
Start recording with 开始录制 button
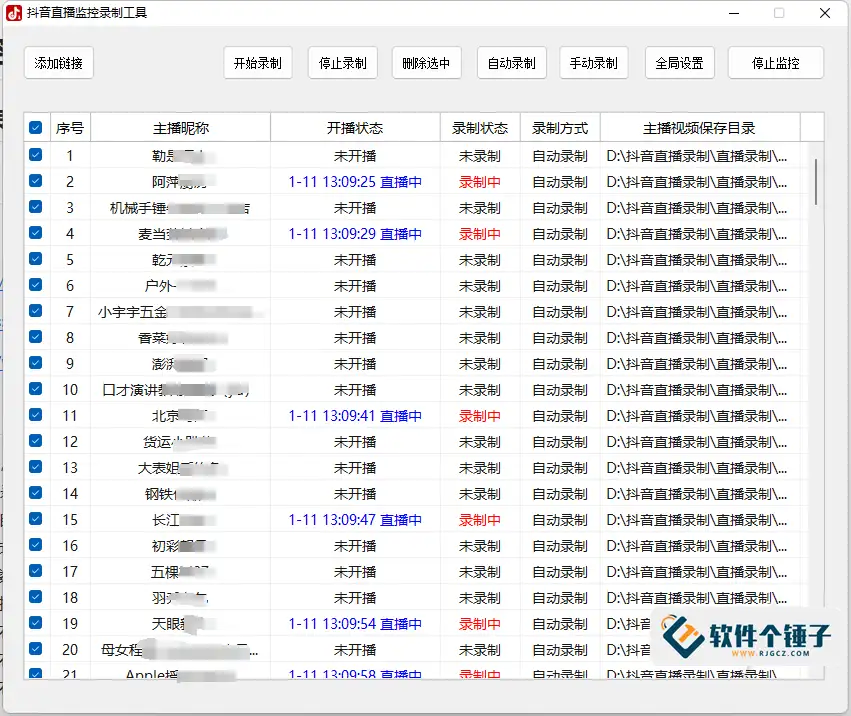[258, 63]
